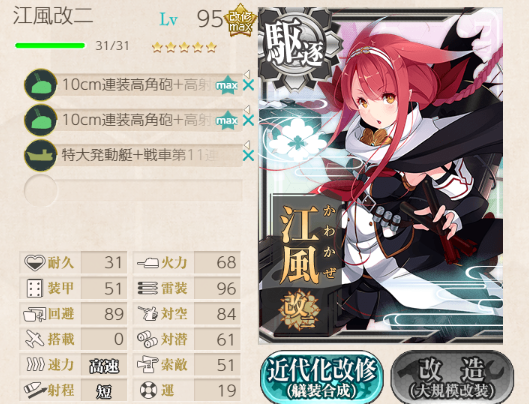
Task: Click the 対空 anti-air gun icon
Action: coord(148,314)
